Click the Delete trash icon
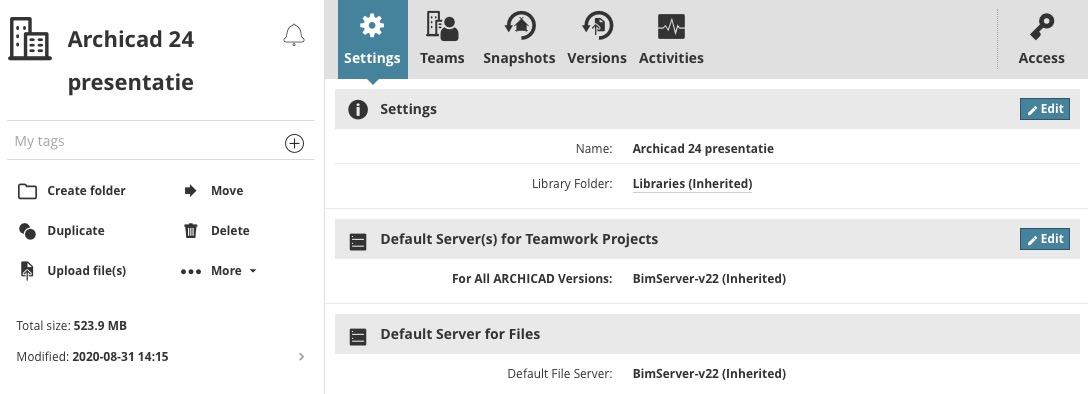This screenshot has height=394, width=1088. 191,230
